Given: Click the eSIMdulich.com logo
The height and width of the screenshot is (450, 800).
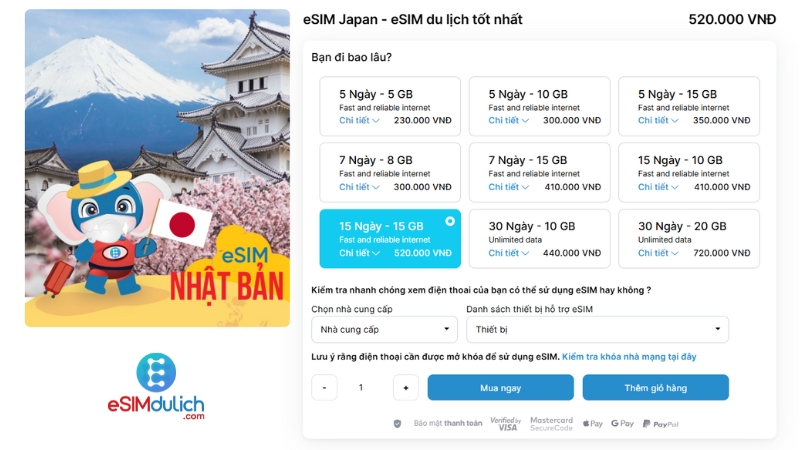Looking at the screenshot, I should point(156,386).
